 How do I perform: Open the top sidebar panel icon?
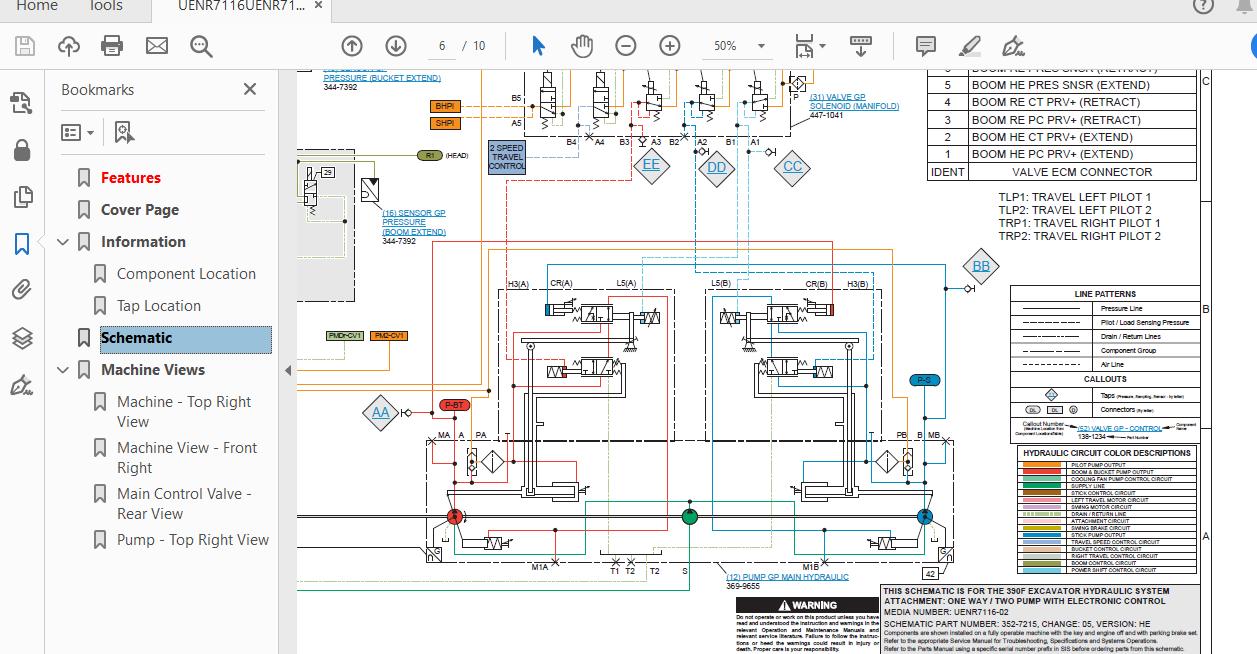pos(21,102)
